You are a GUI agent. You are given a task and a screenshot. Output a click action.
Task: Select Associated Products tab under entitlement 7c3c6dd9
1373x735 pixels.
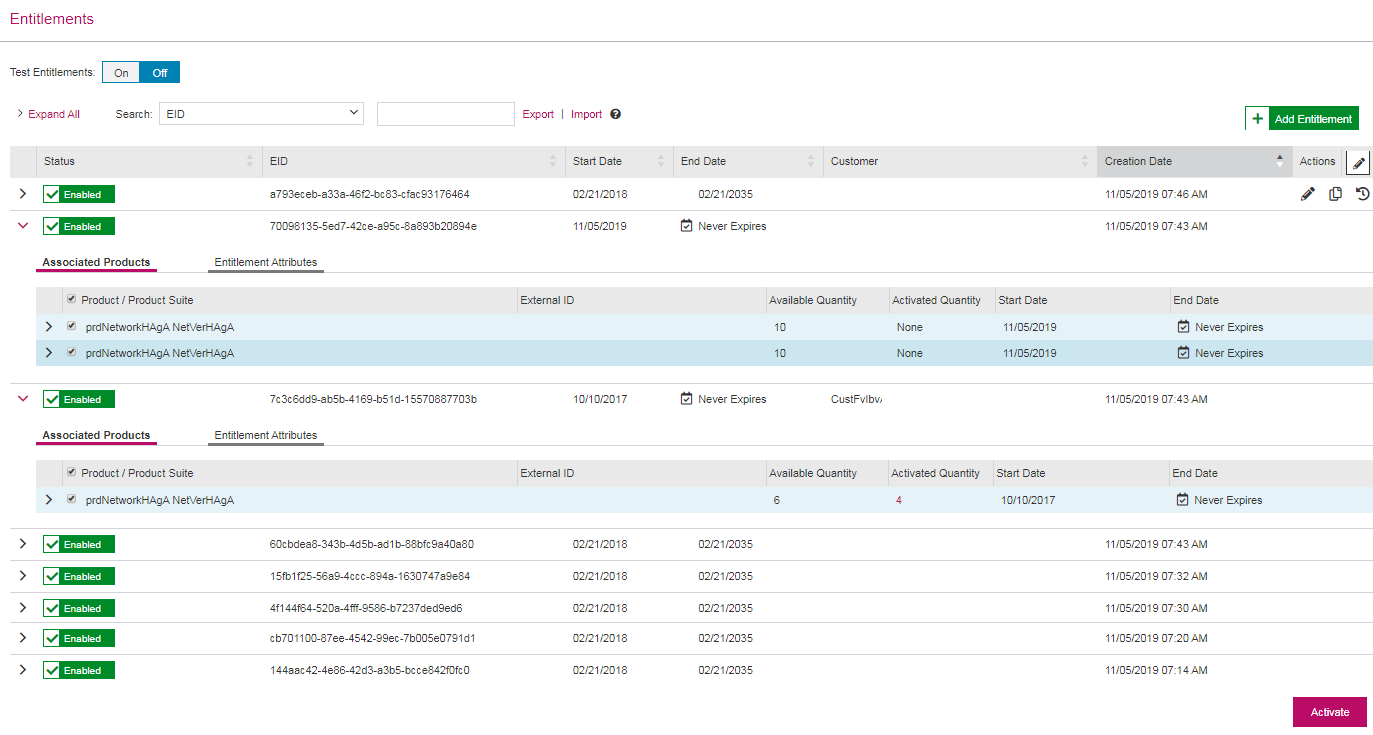point(96,436)
